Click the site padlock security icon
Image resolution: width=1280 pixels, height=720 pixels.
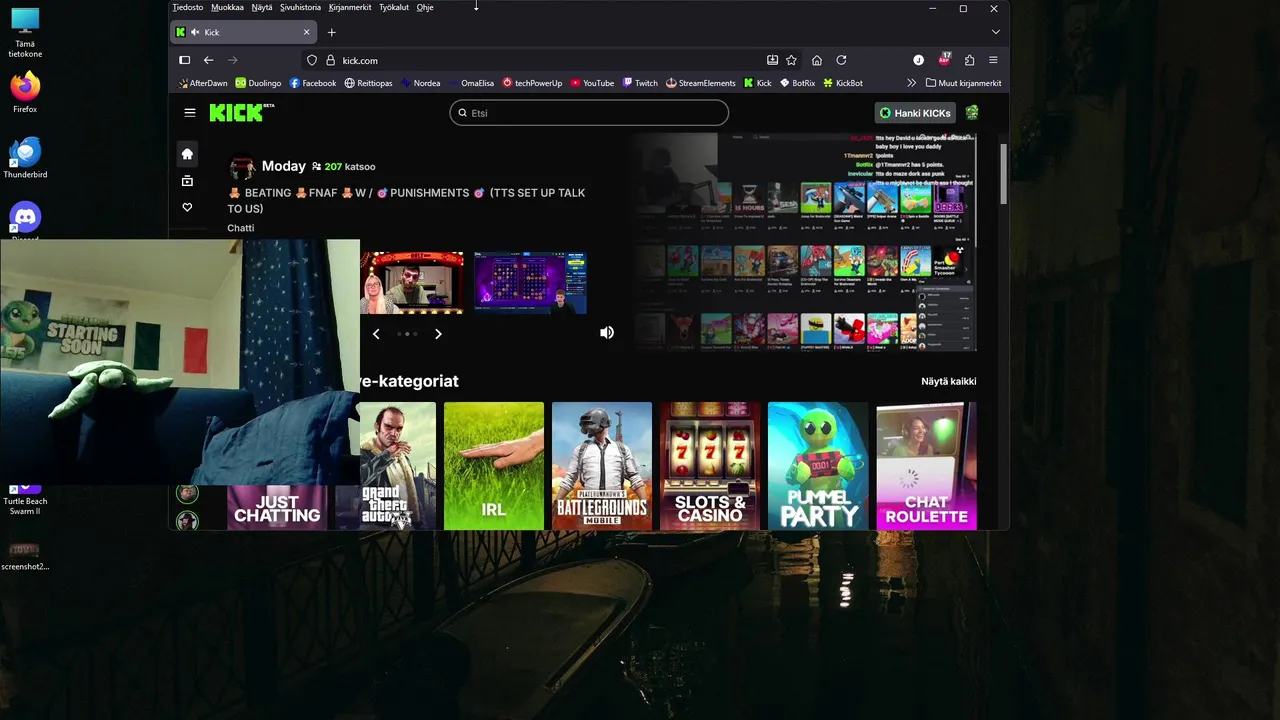331,60
